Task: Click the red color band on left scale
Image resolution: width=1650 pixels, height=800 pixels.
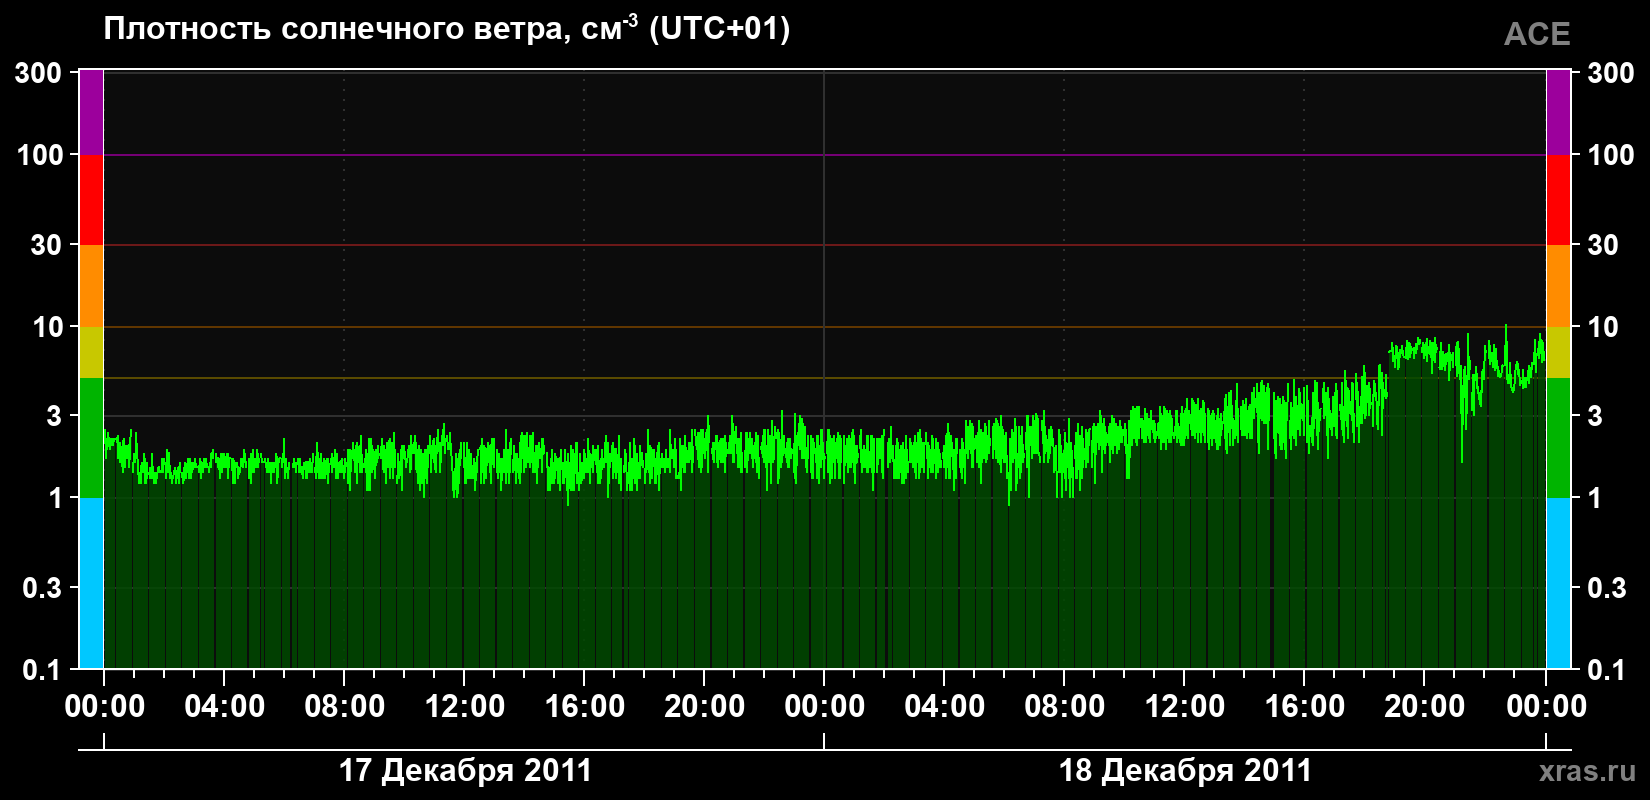Action: coord(91,200)
